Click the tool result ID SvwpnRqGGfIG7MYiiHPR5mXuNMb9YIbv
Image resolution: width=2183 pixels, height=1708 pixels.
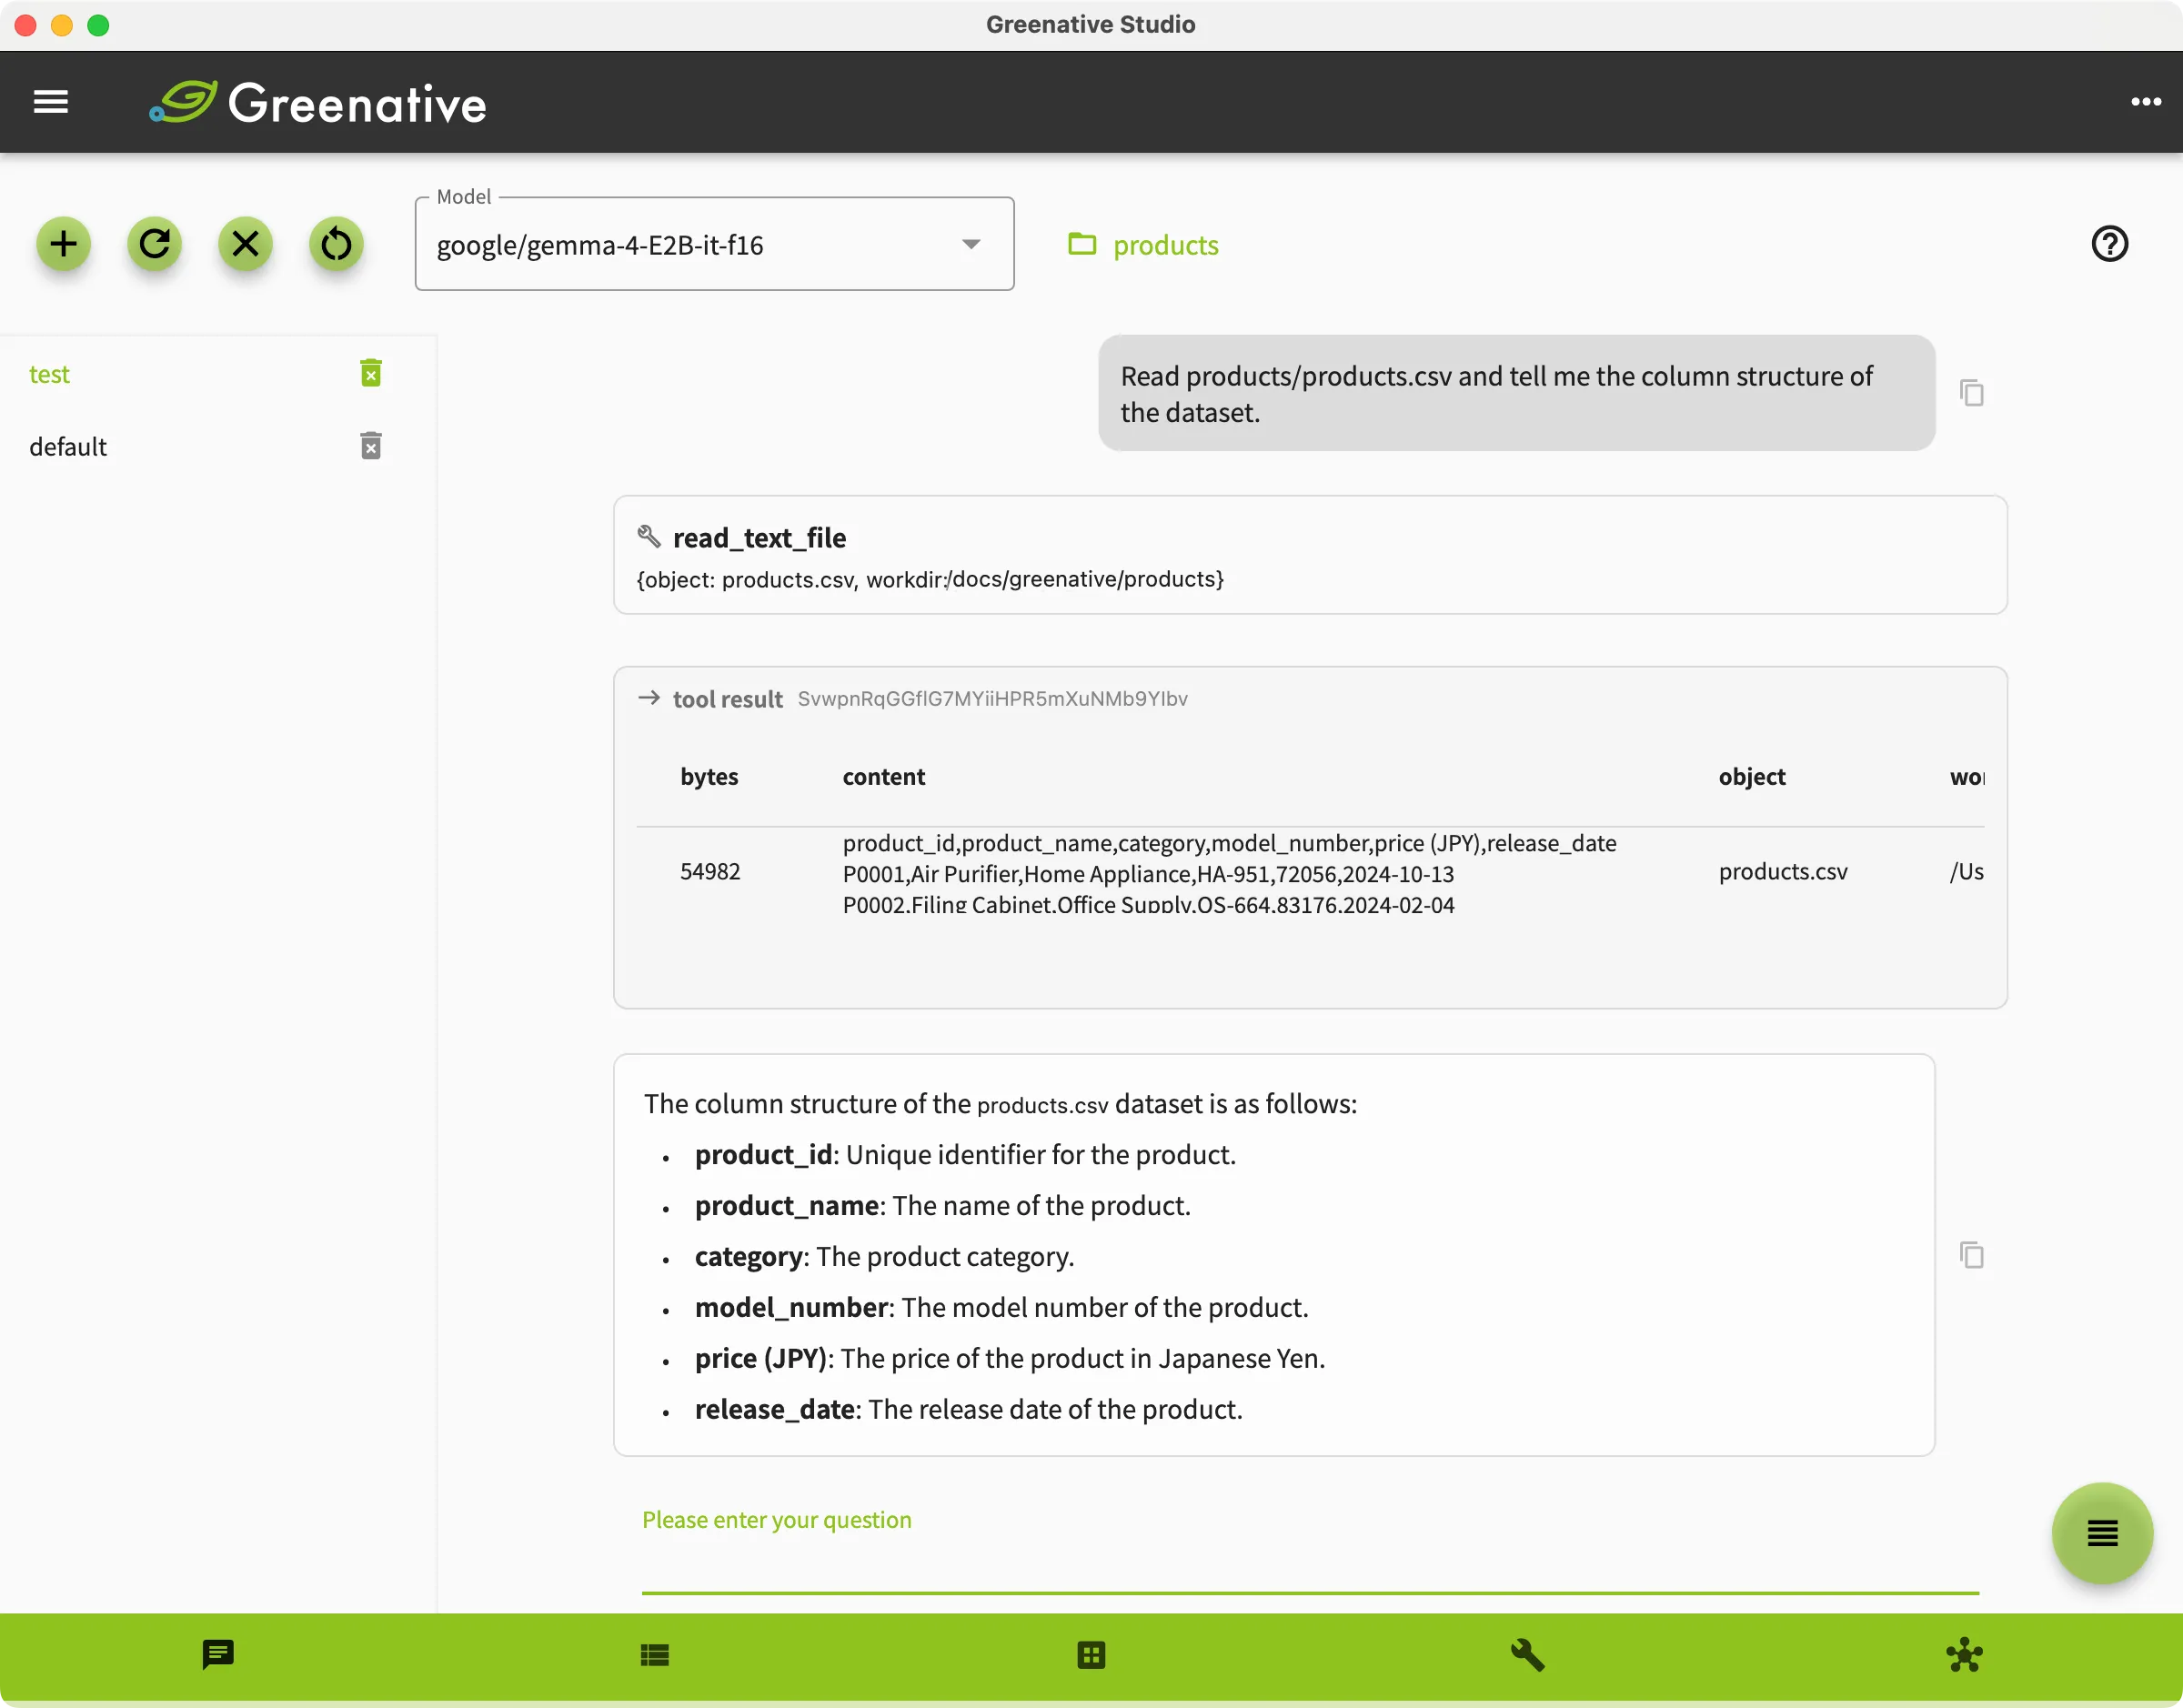tap(993, 699)
